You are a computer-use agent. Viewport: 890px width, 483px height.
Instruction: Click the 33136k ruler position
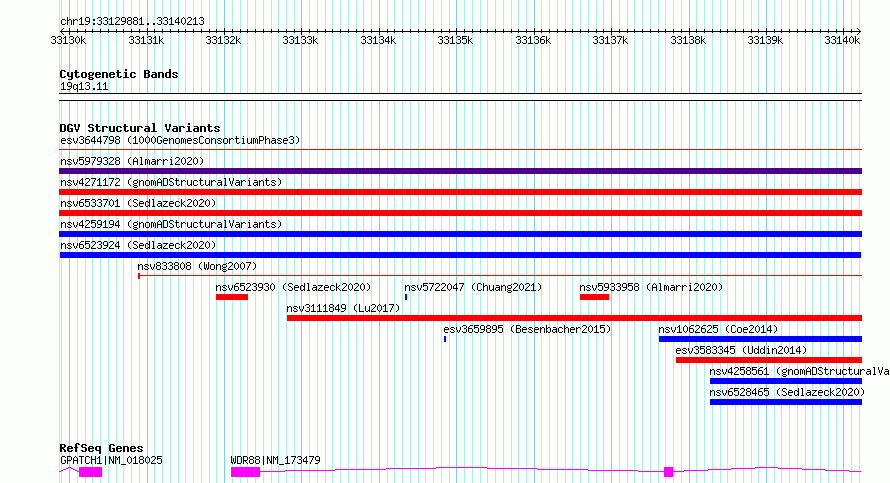click(533, 40)
